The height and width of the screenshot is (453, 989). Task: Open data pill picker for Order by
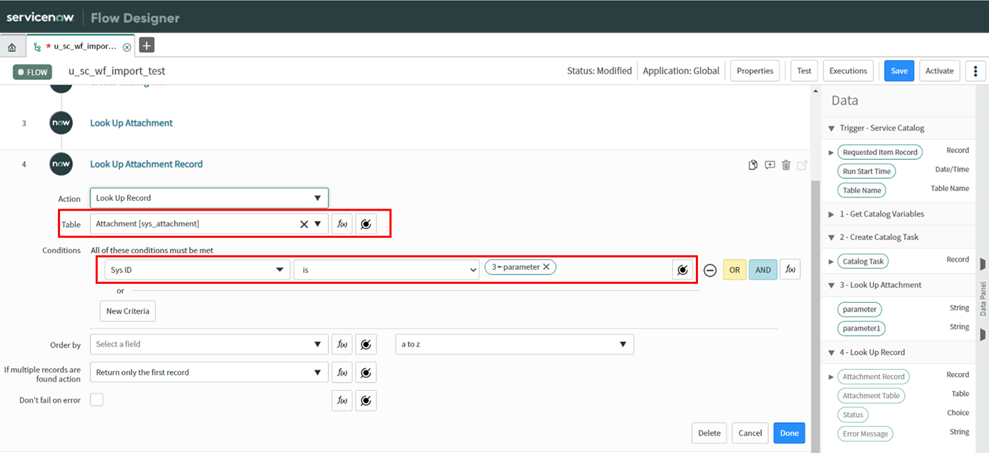366,344
